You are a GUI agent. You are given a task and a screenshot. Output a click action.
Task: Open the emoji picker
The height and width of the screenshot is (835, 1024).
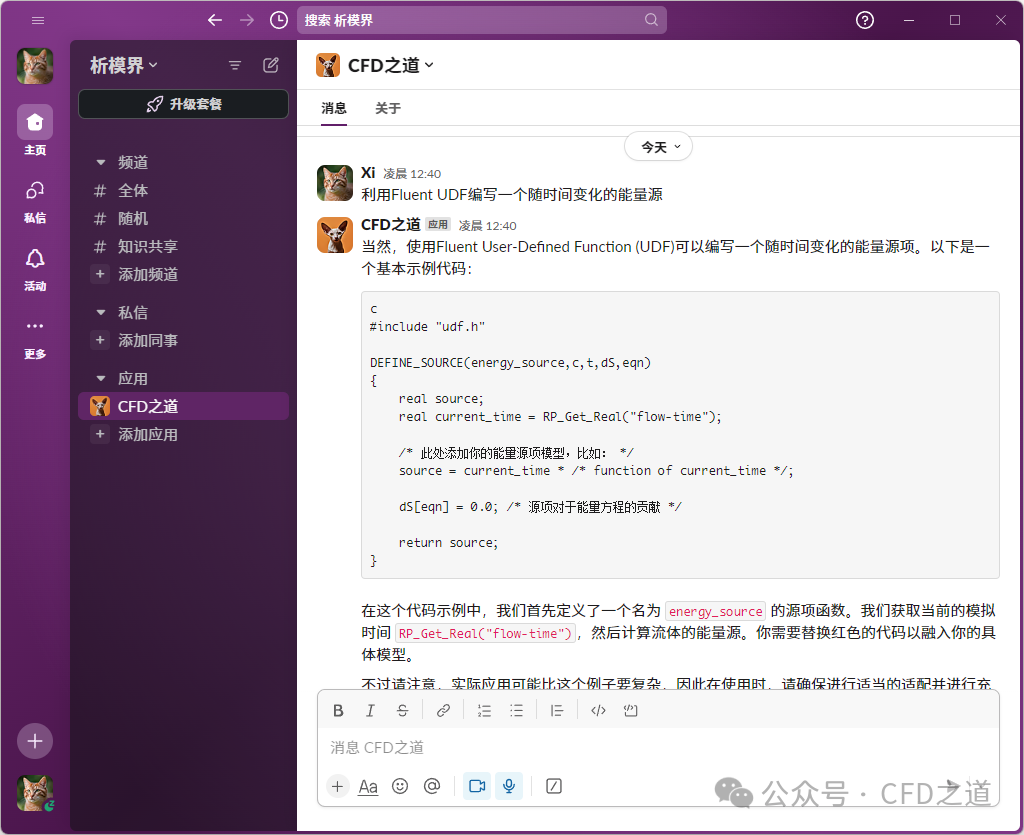click(x=400, y=786)
